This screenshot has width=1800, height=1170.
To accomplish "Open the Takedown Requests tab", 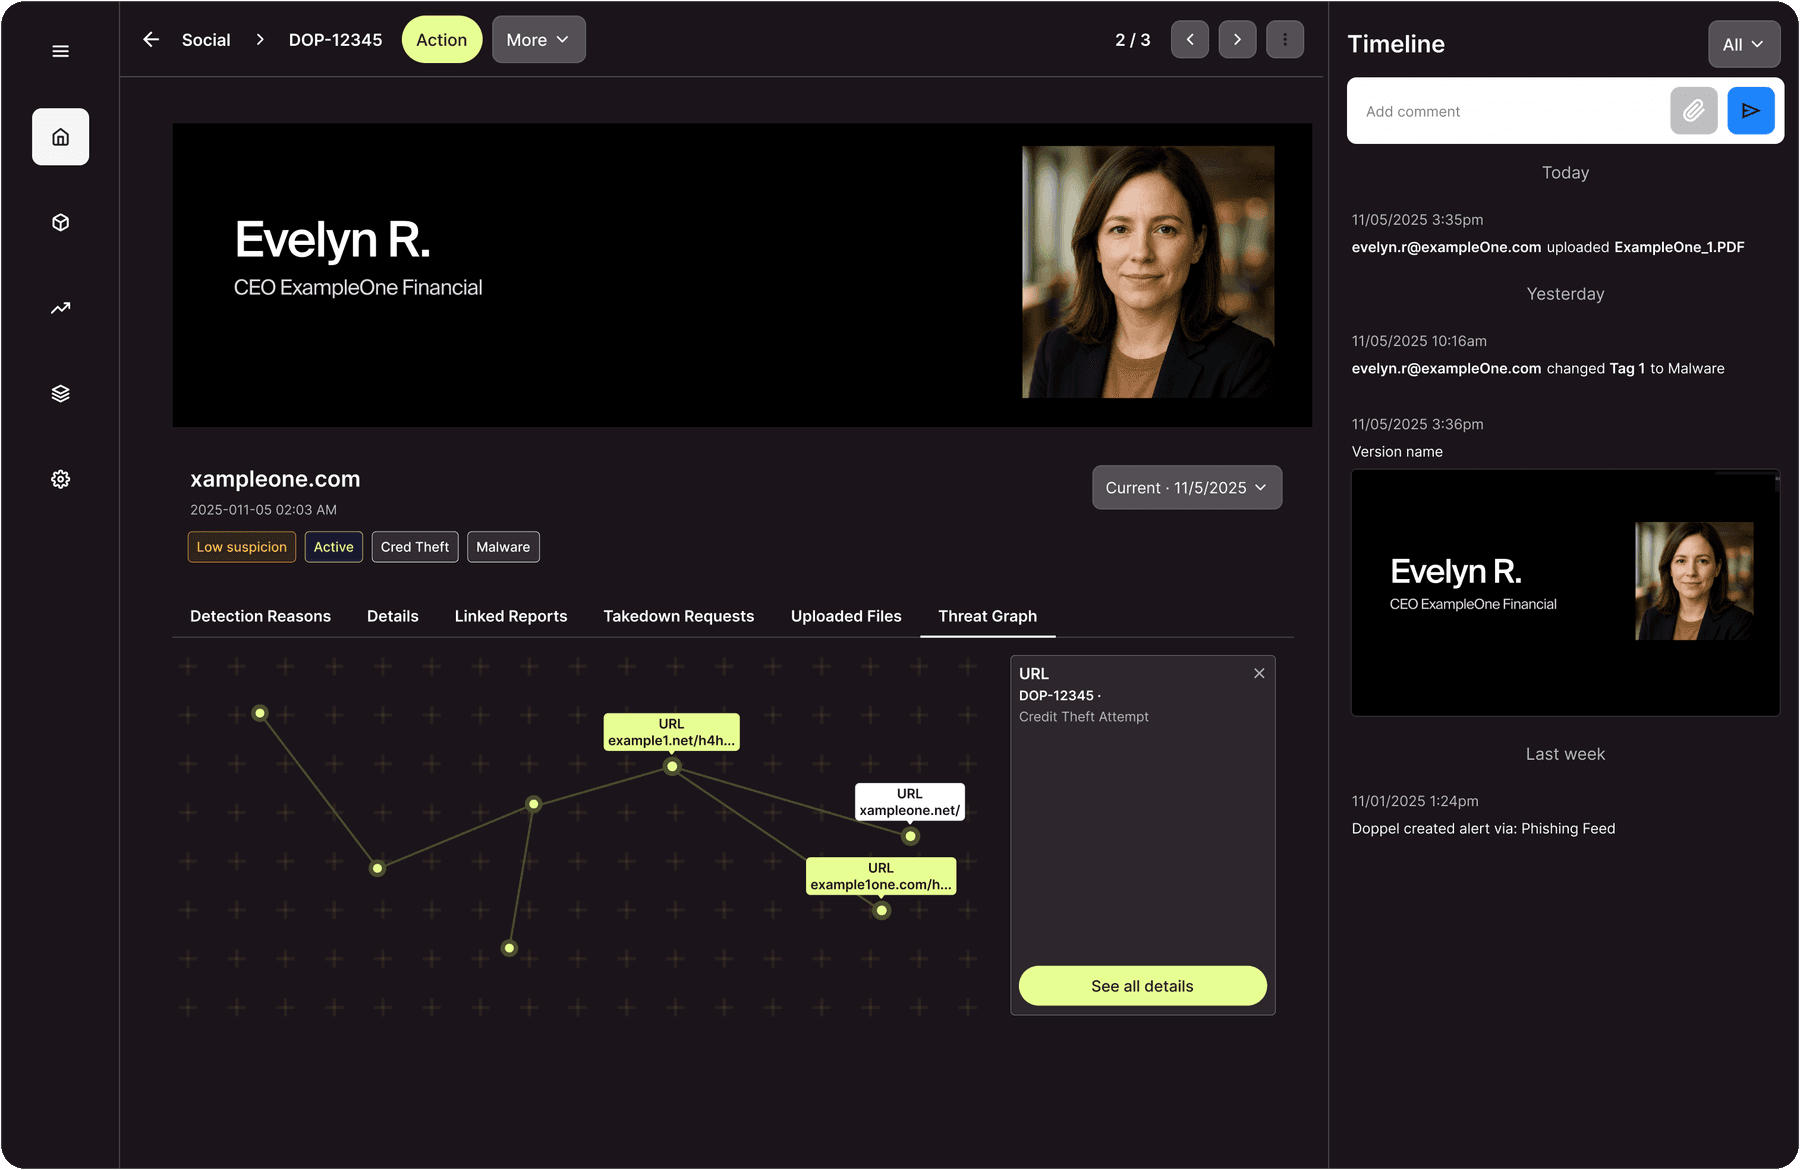I will 678,616.
